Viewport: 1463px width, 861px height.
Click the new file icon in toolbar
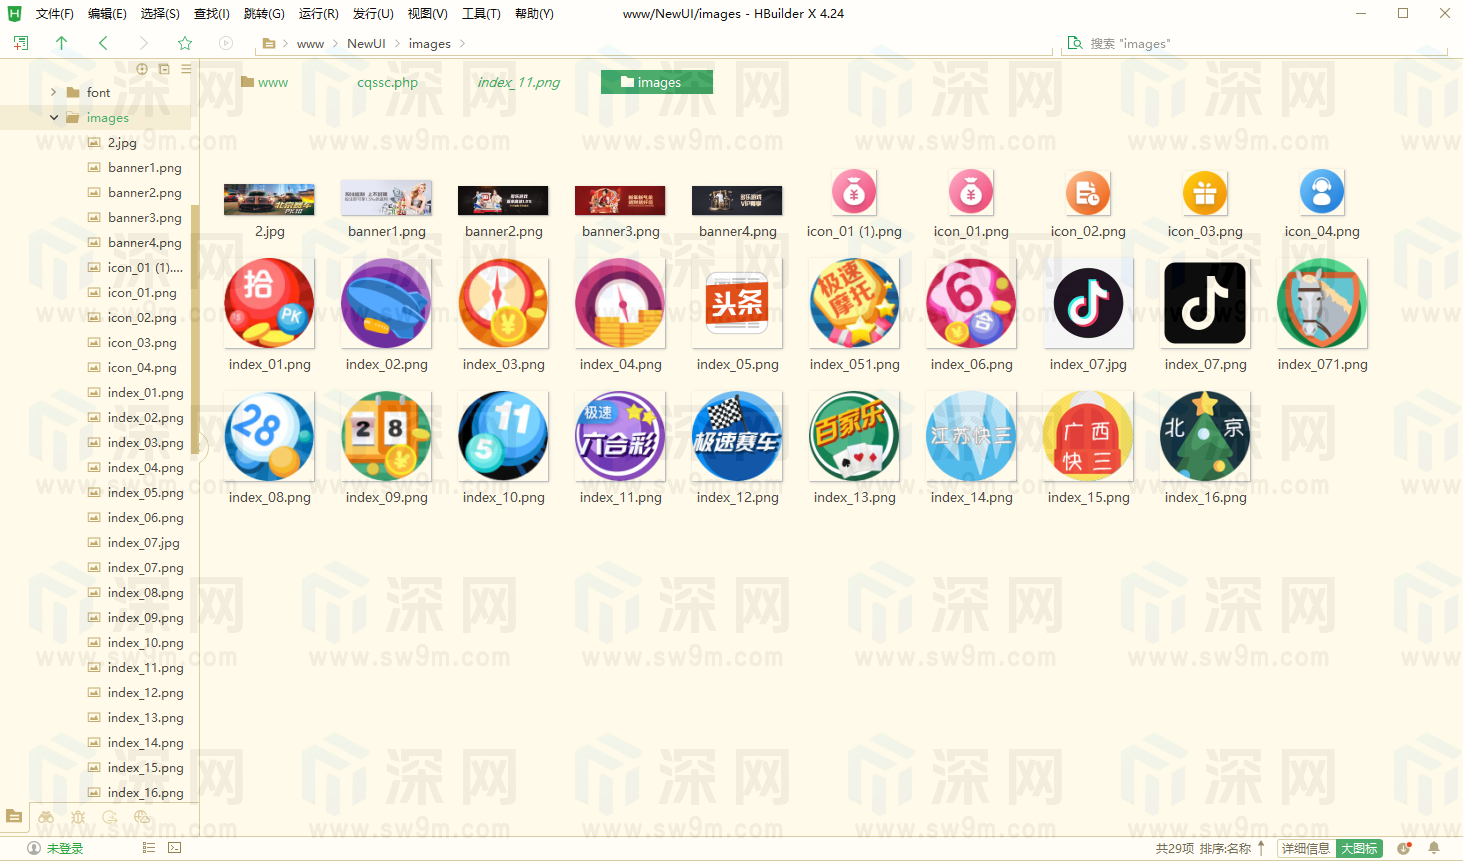(x=21, y=43)
